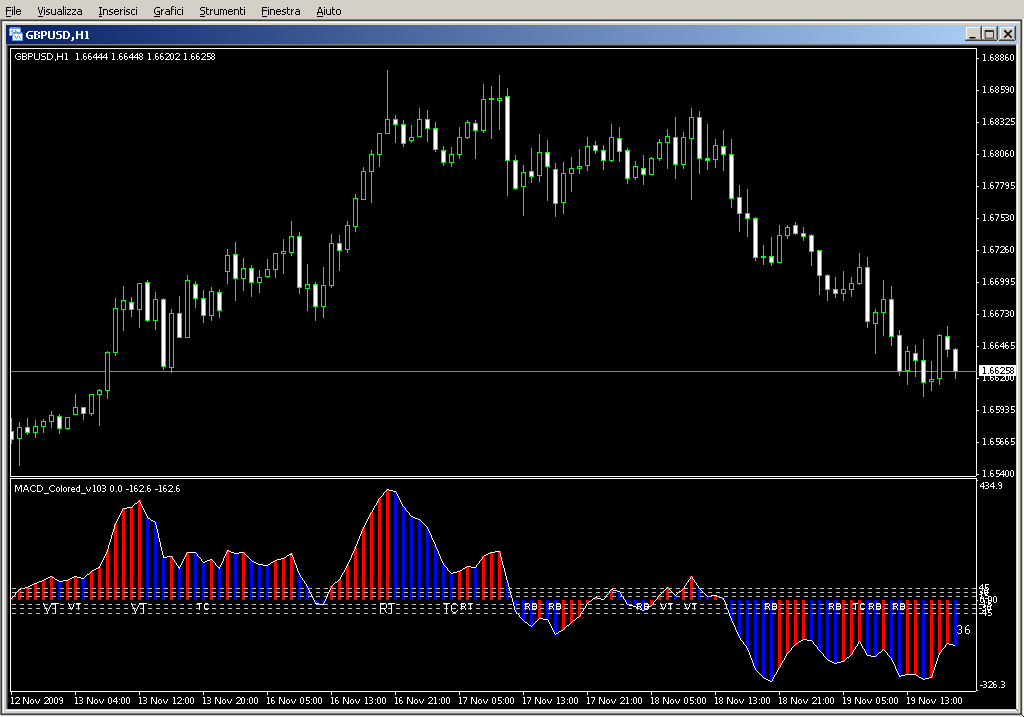Click the 1.68590 price scale label
Screen dimensions: 1024x717
pyautogui.click(x=999, y=89)
